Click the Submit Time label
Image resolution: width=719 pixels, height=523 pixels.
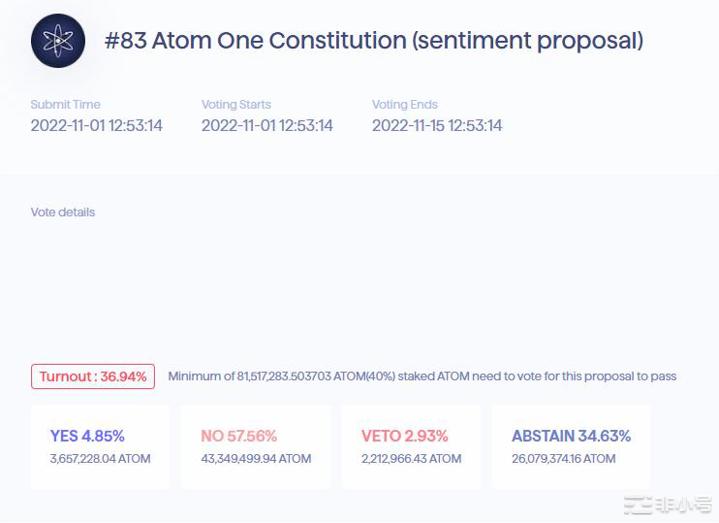tap(65, 104)
